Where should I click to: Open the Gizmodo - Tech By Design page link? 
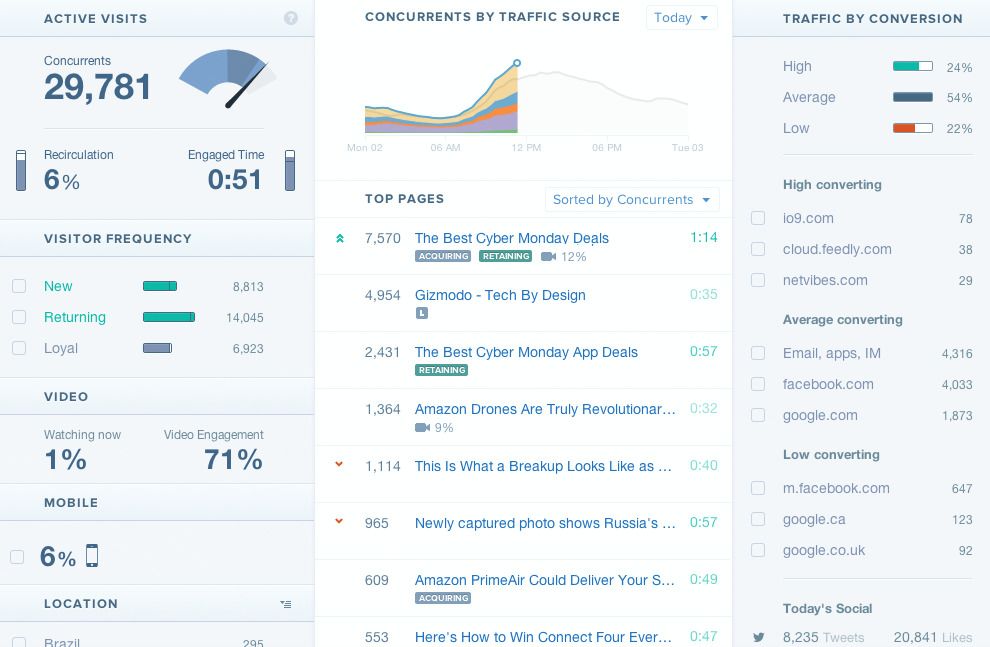500,295
